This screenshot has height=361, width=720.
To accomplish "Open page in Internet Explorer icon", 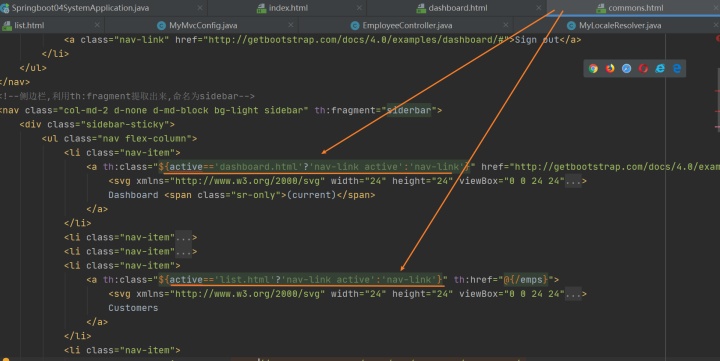I will [660, 68].
